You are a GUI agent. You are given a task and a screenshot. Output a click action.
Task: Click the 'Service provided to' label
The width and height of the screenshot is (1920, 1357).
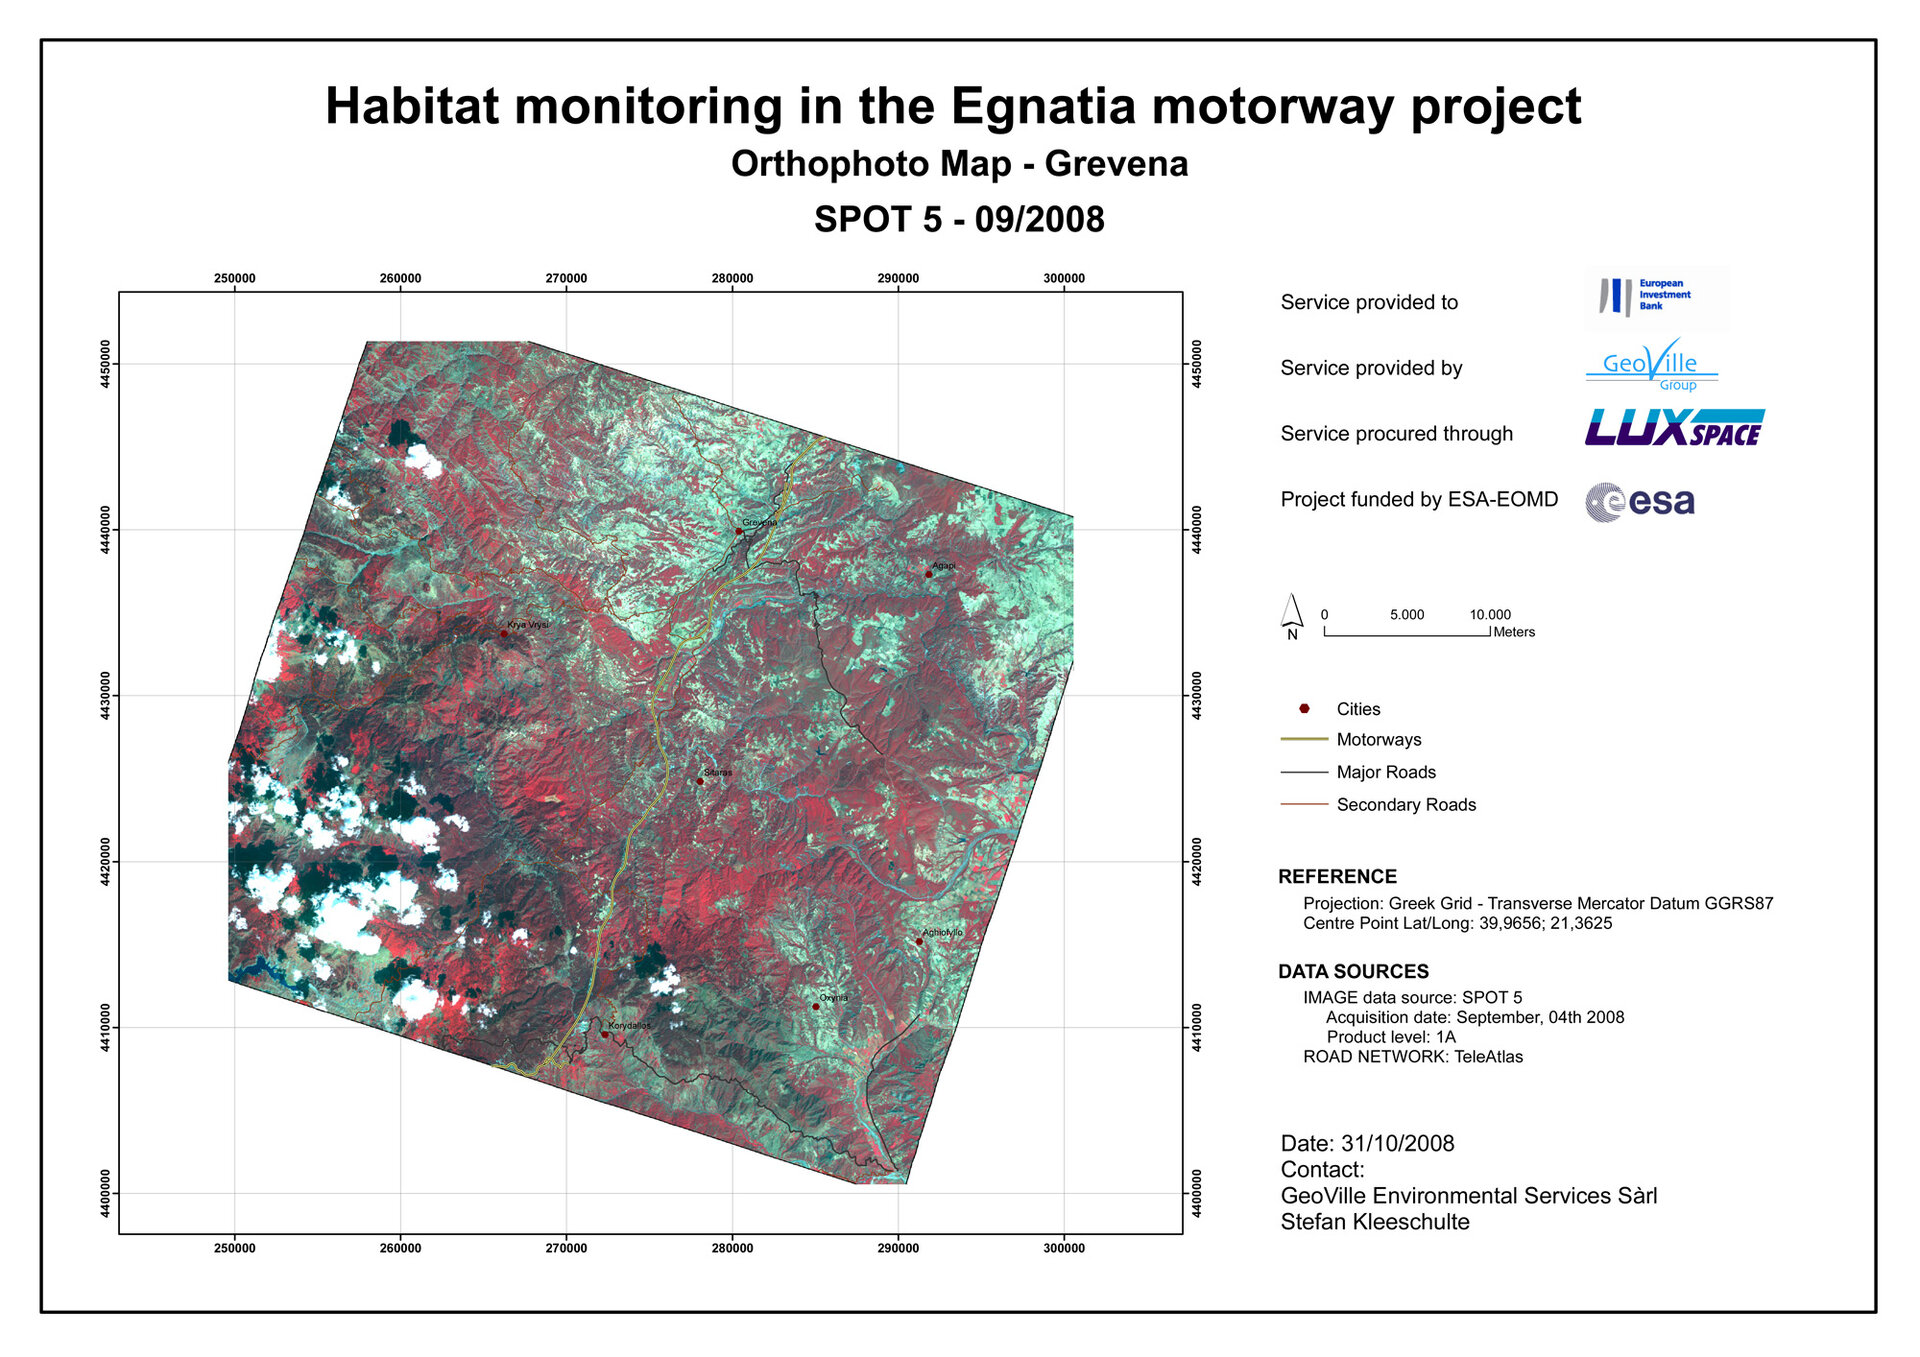1369,302
